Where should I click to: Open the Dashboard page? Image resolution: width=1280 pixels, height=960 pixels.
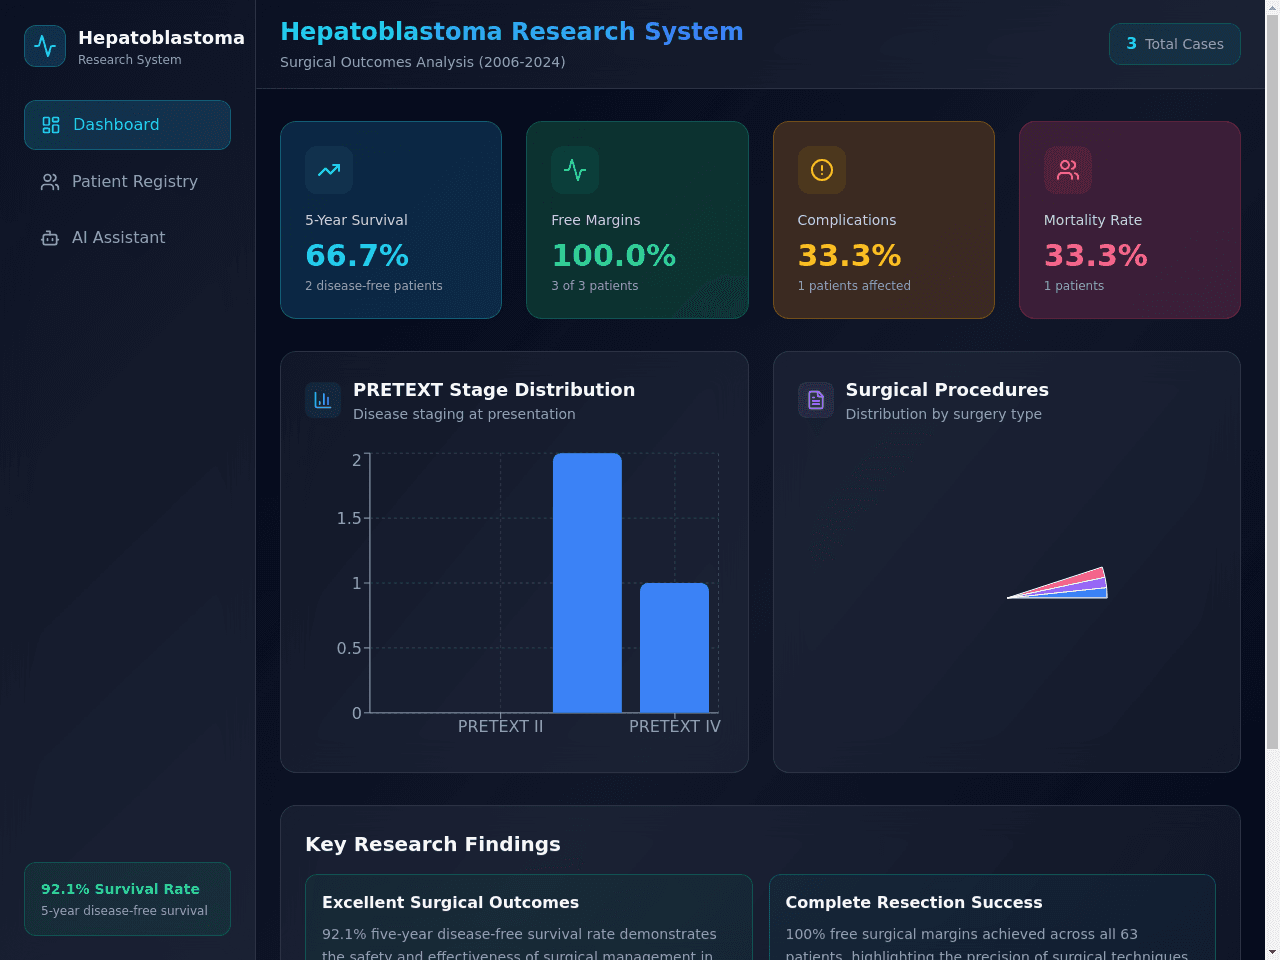pyautogui.click(x=127, y=125)
